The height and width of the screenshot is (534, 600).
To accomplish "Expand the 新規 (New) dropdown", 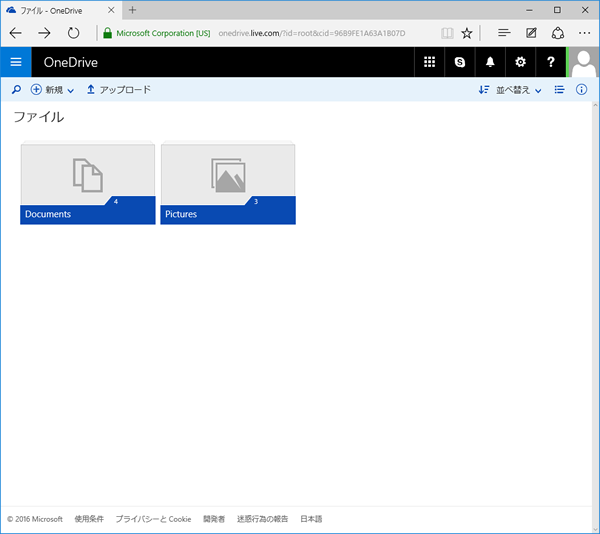I will [x=52, y=90].
